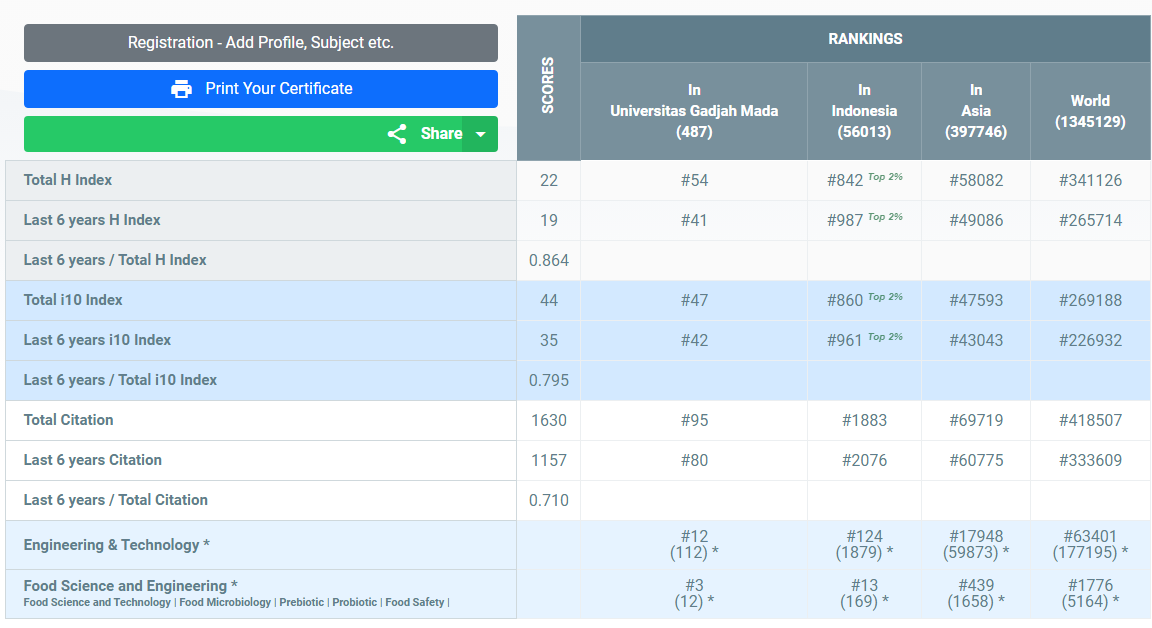
Task: Select ratio score 0.795
Action: point(549,380)
